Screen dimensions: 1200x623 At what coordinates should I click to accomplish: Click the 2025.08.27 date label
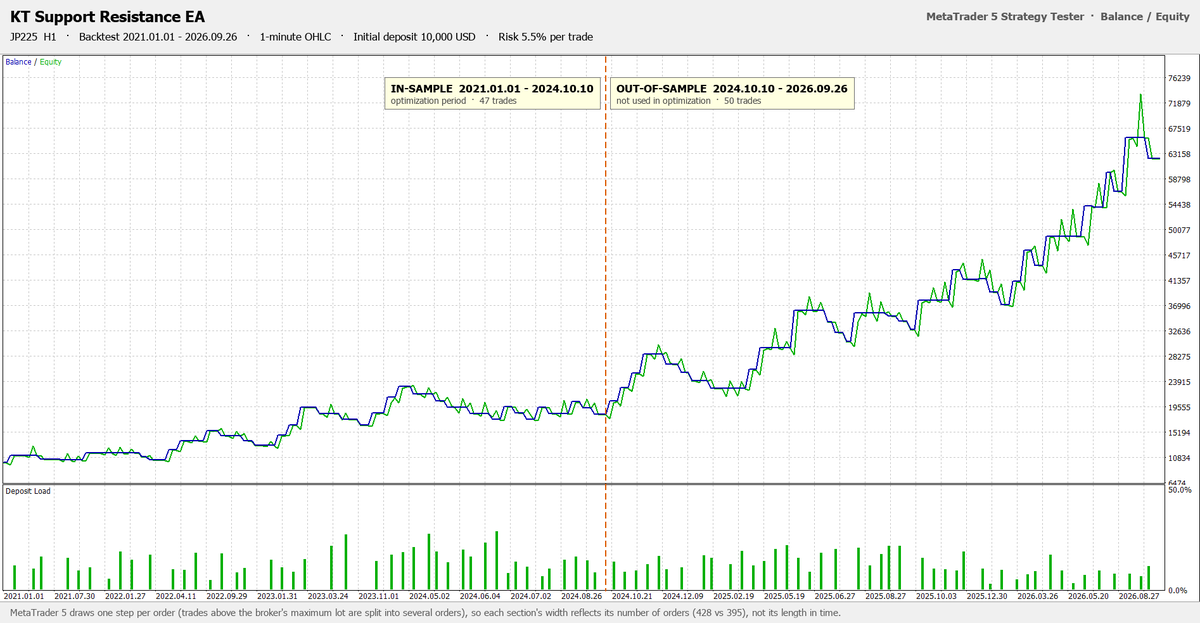tap(886, 596)
